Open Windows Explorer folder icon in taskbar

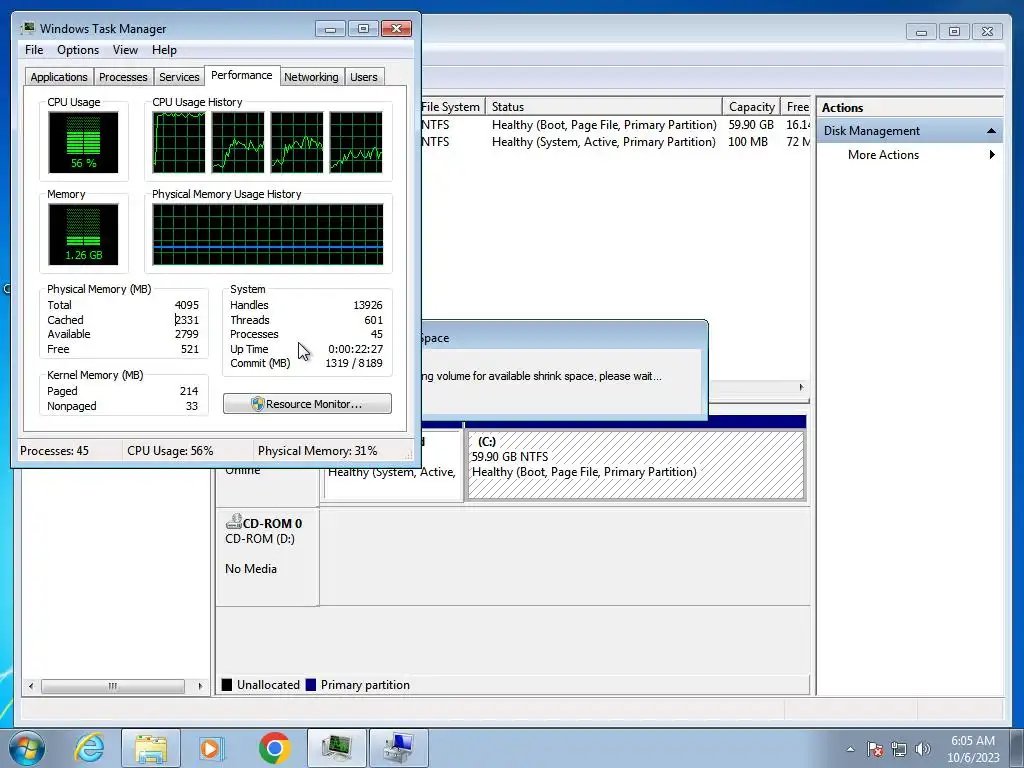[x=151, y=748]
